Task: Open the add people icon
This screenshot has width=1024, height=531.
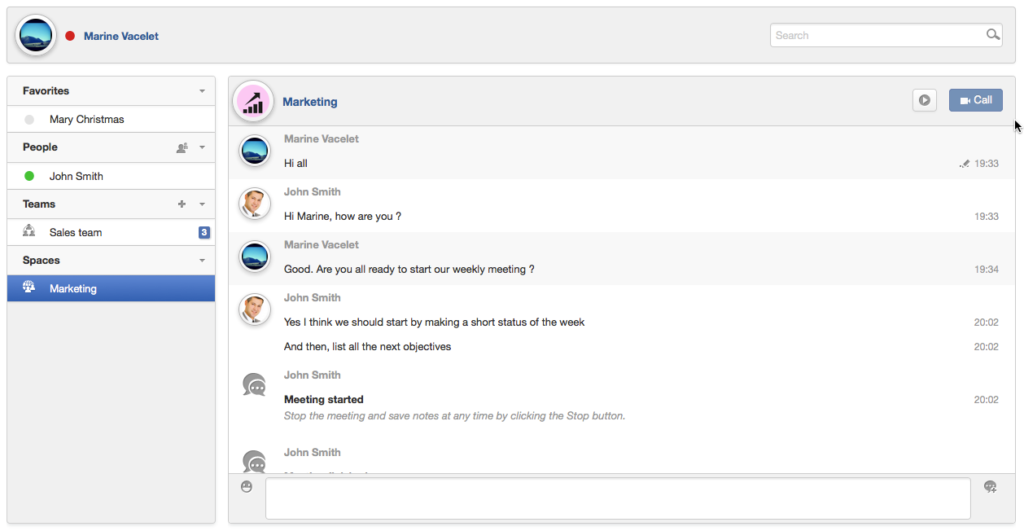Action: tap(182, 148)
